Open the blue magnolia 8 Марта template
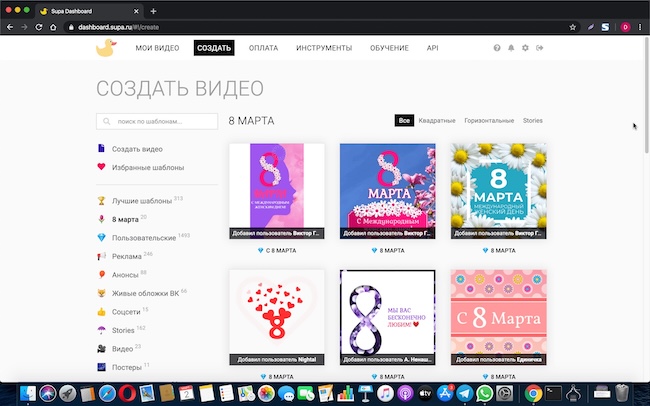 [388, 191]
